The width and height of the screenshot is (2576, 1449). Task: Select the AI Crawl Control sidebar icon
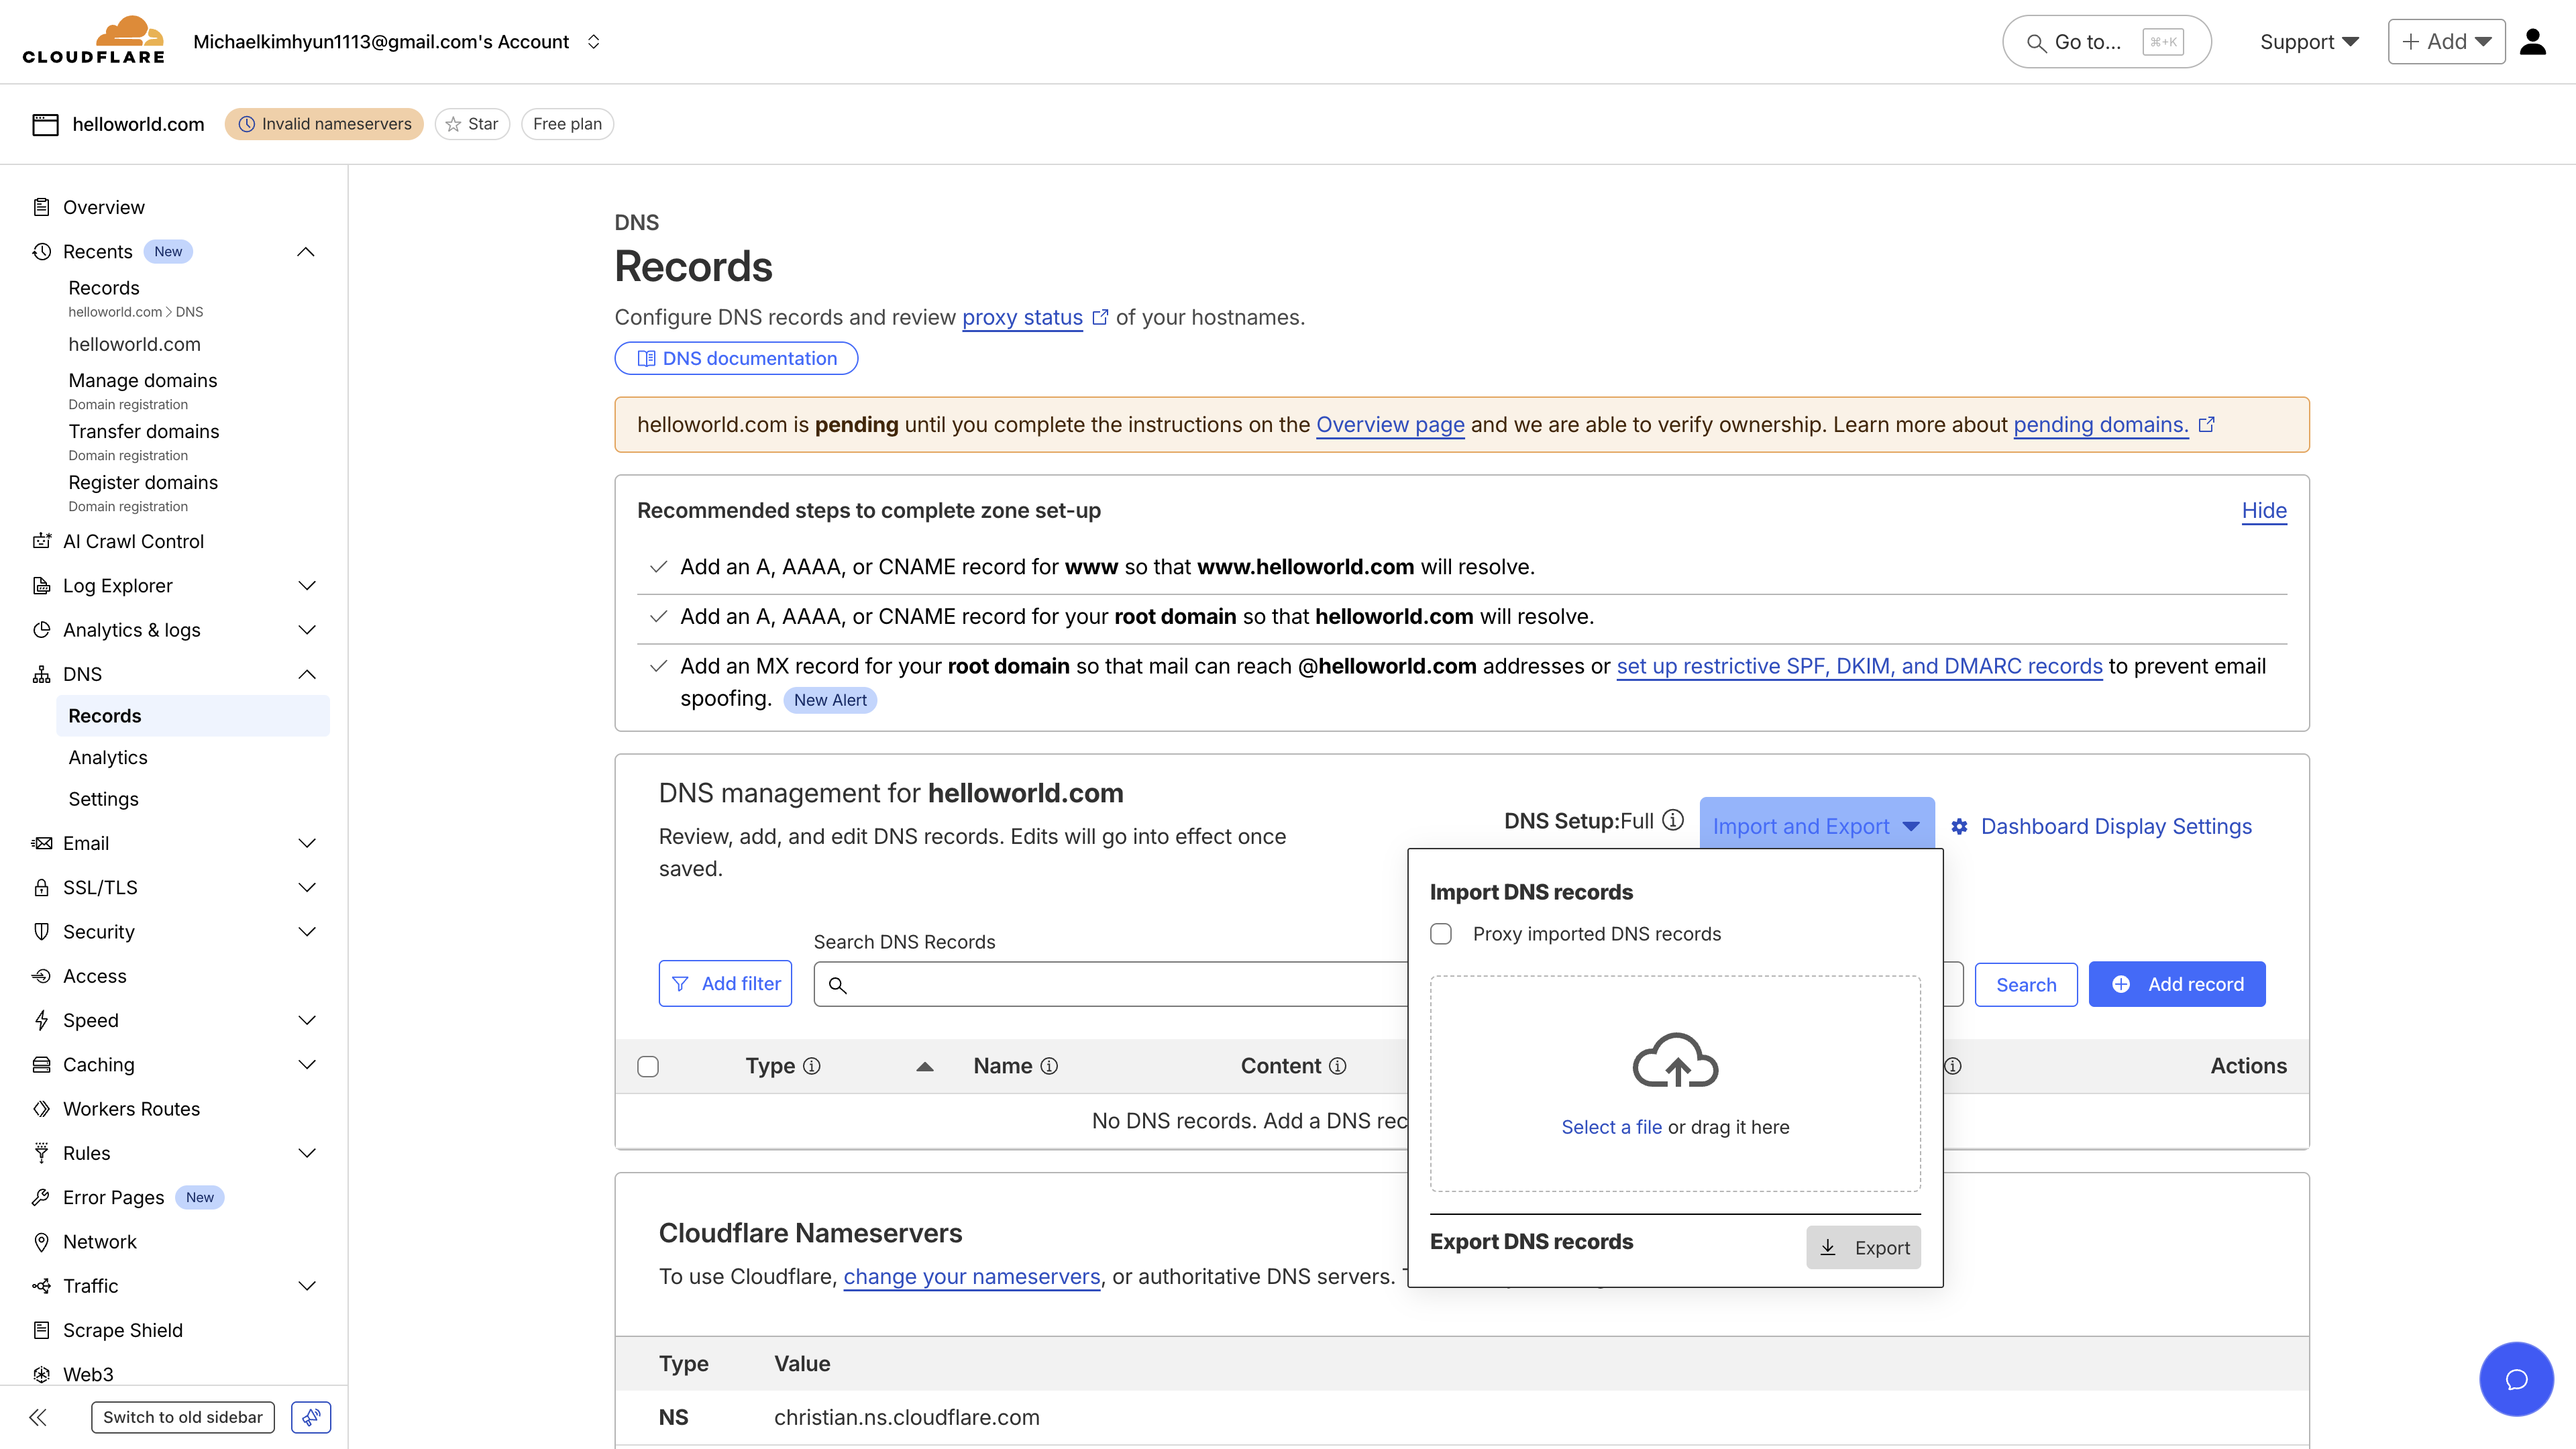(42, 540)
